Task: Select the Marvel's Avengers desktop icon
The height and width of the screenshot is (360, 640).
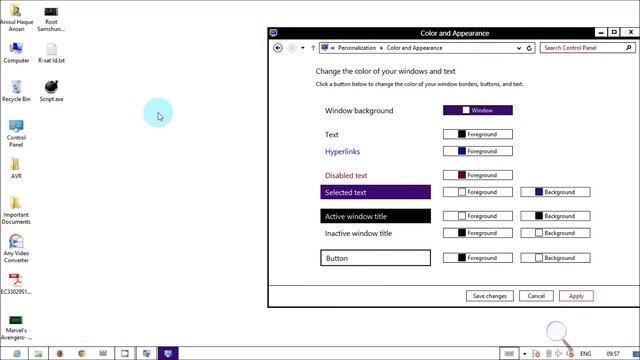Action: pos(16,328)
